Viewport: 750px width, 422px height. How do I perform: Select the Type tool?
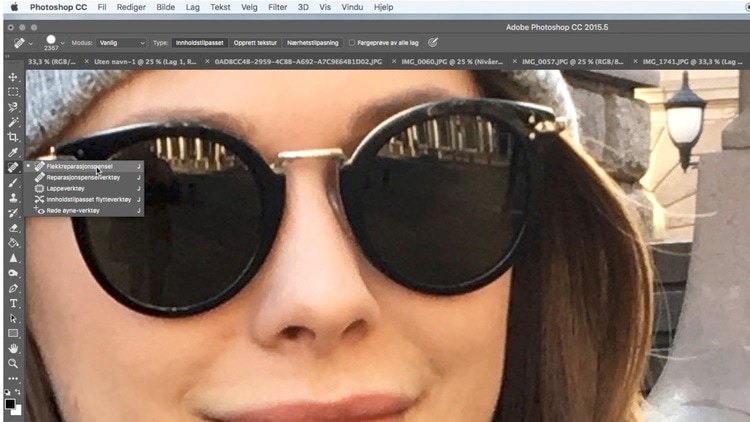13,303
